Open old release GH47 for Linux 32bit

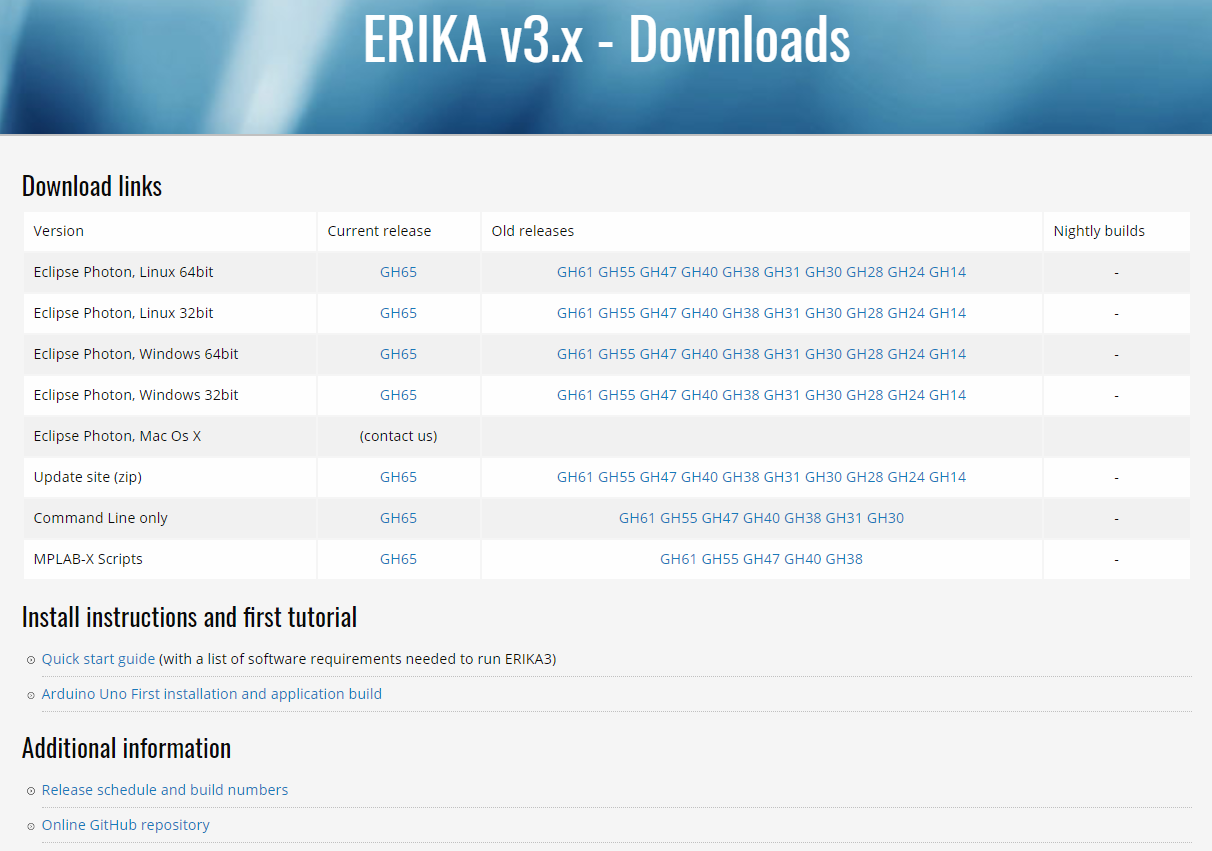click(x=658, y=313)
